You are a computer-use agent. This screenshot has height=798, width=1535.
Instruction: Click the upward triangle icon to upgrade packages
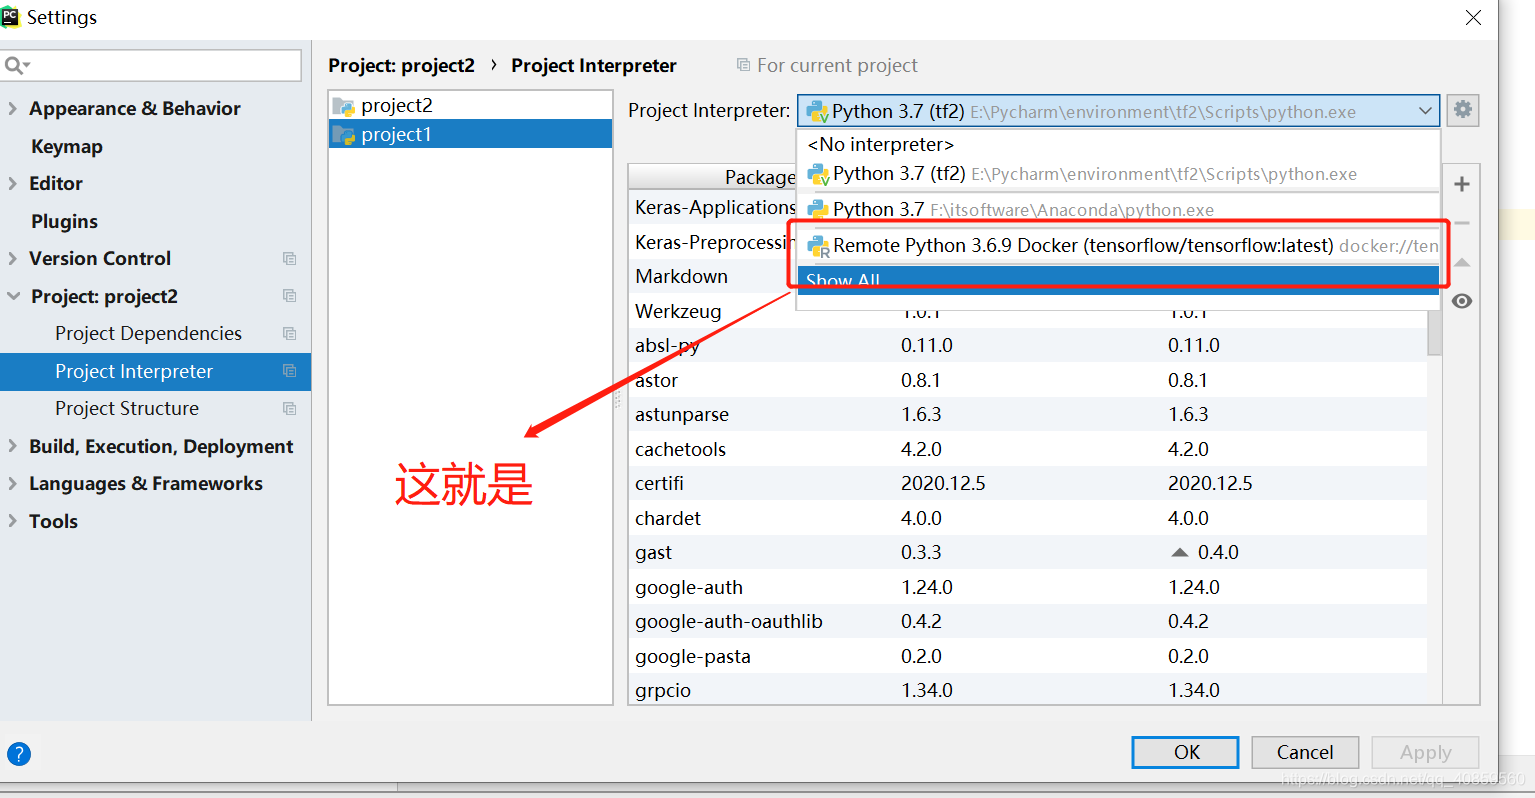click(x=1461, y=262)
